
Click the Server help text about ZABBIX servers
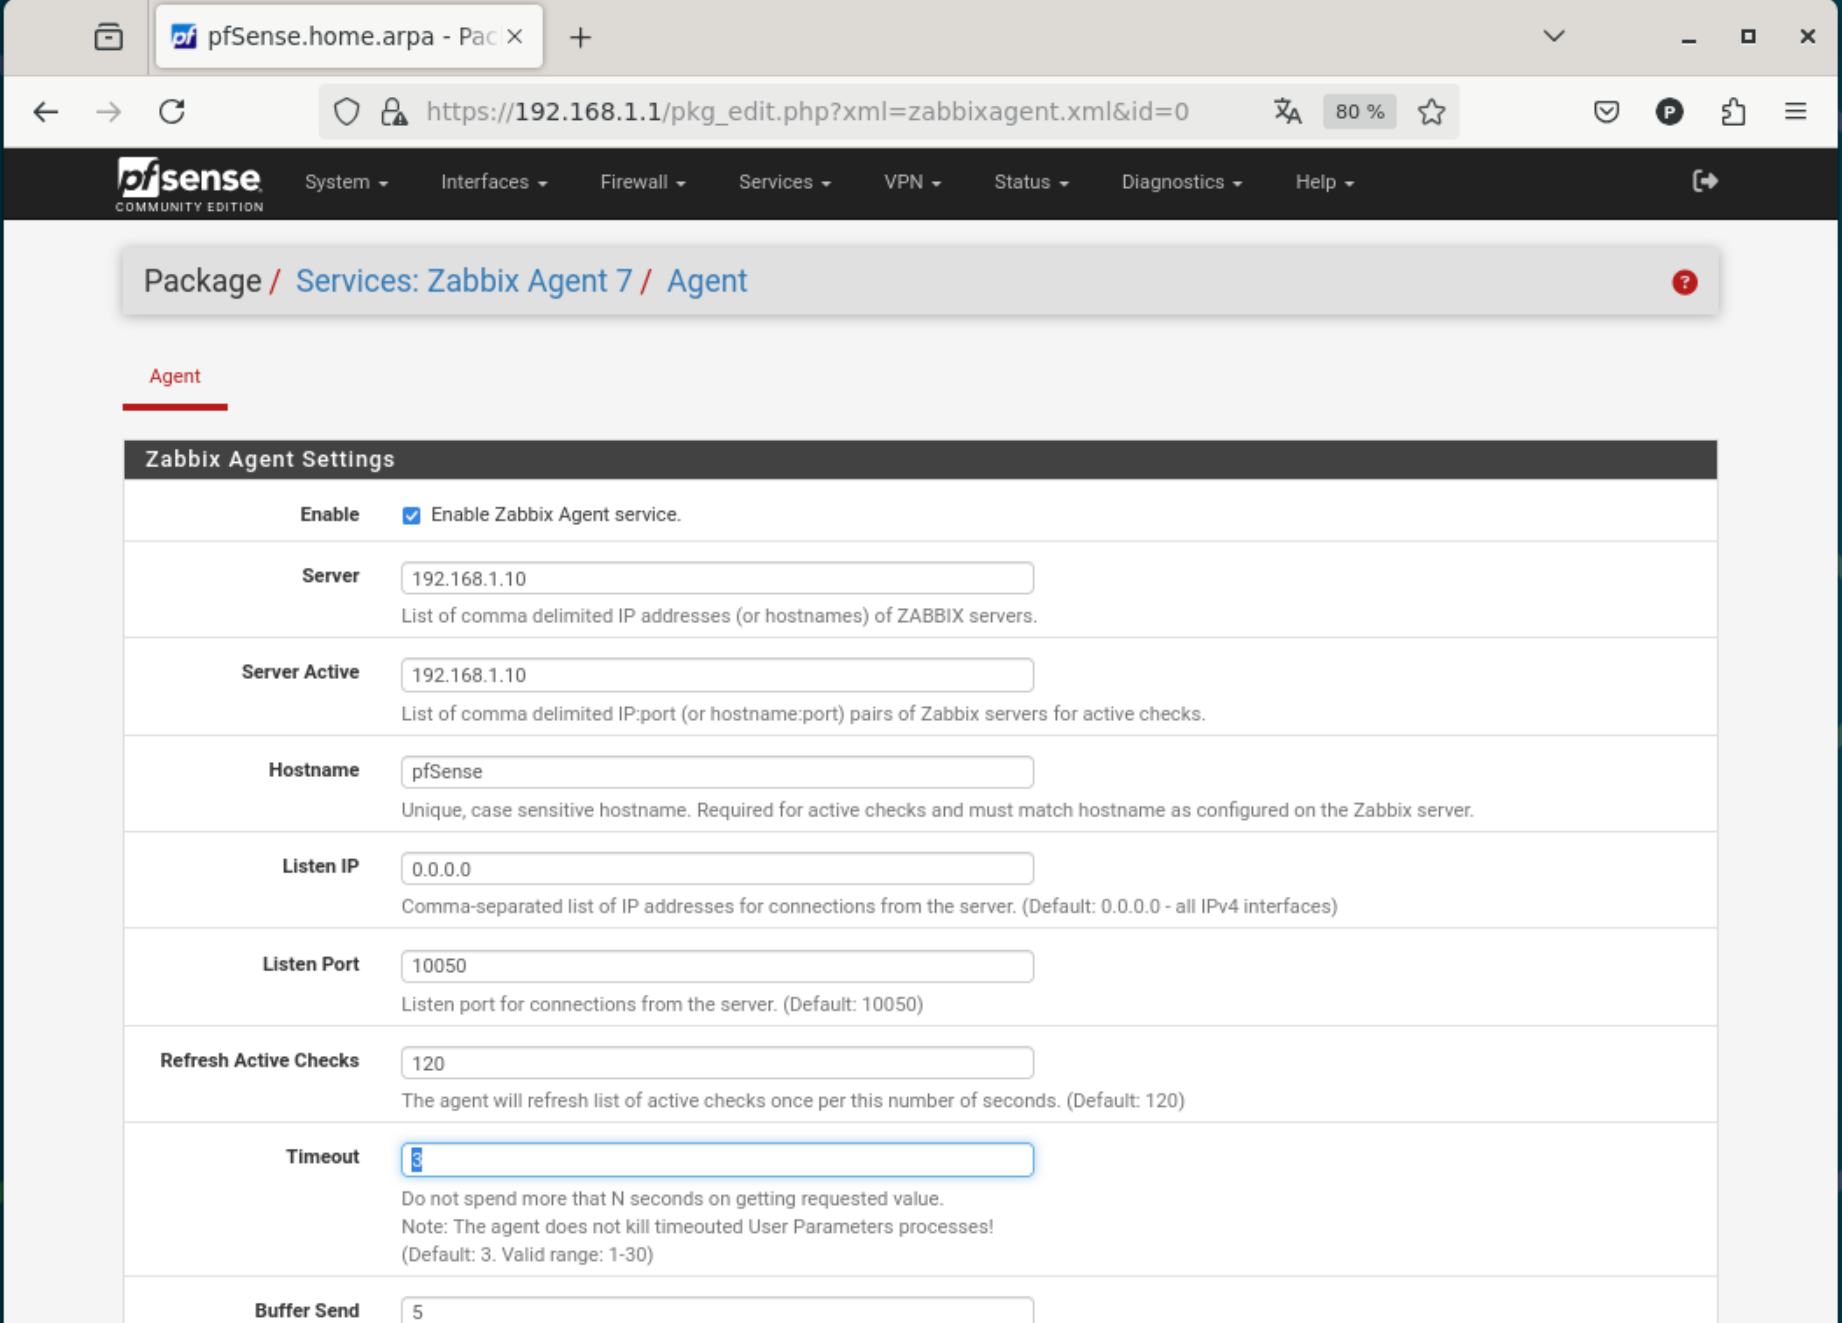(719, 616)
